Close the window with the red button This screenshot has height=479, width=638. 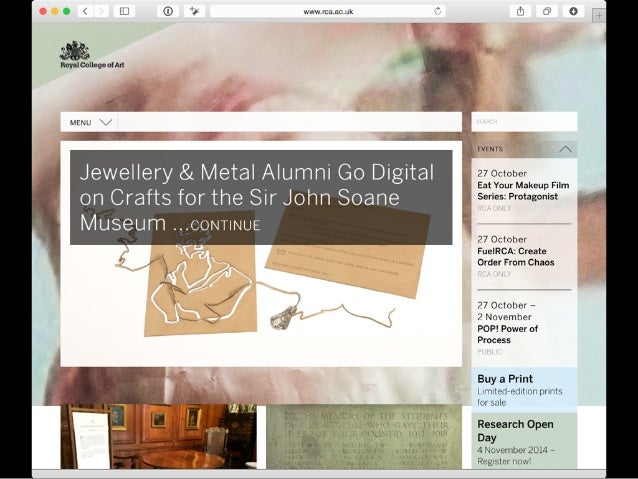point(43,11)
